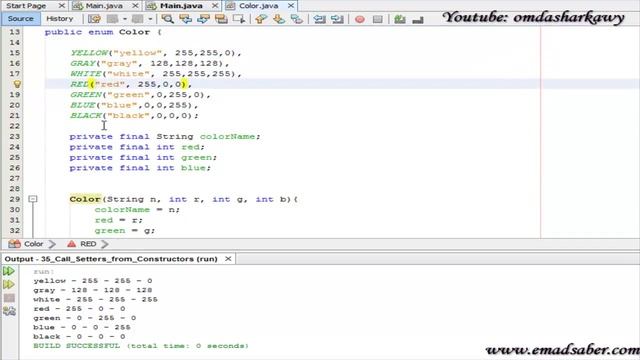
Task: Toggle Highlight Search in editor toolbar
Action: point(221,19)
